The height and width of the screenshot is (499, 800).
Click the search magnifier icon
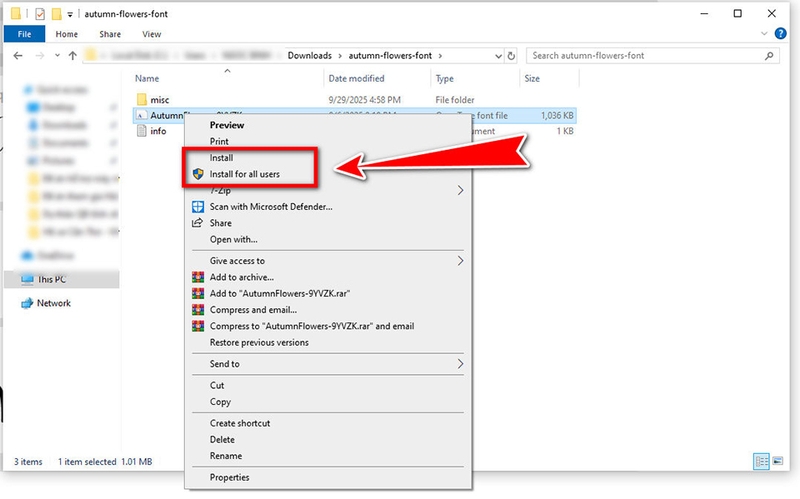pyautogui.click(x=769, y=56)
